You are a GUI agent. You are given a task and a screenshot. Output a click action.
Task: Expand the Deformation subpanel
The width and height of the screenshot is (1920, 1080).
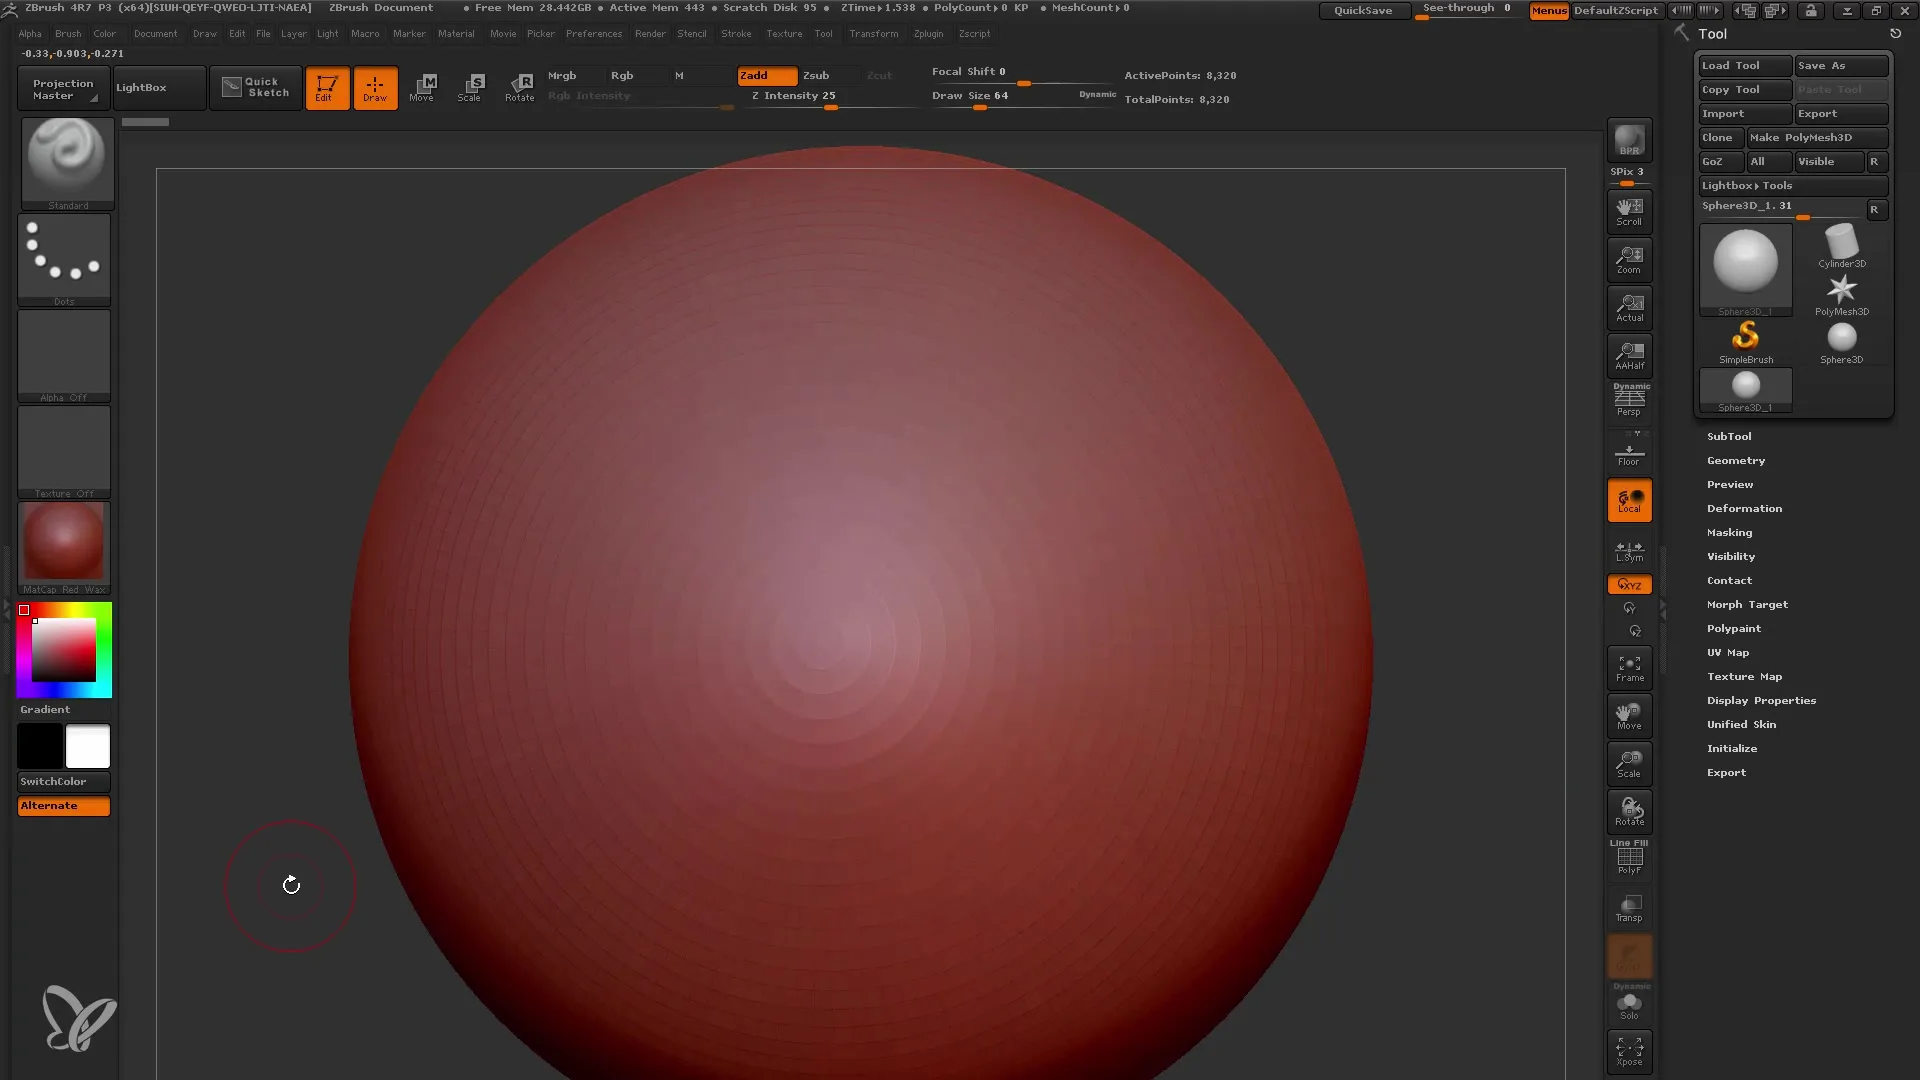pos(1745,508)
